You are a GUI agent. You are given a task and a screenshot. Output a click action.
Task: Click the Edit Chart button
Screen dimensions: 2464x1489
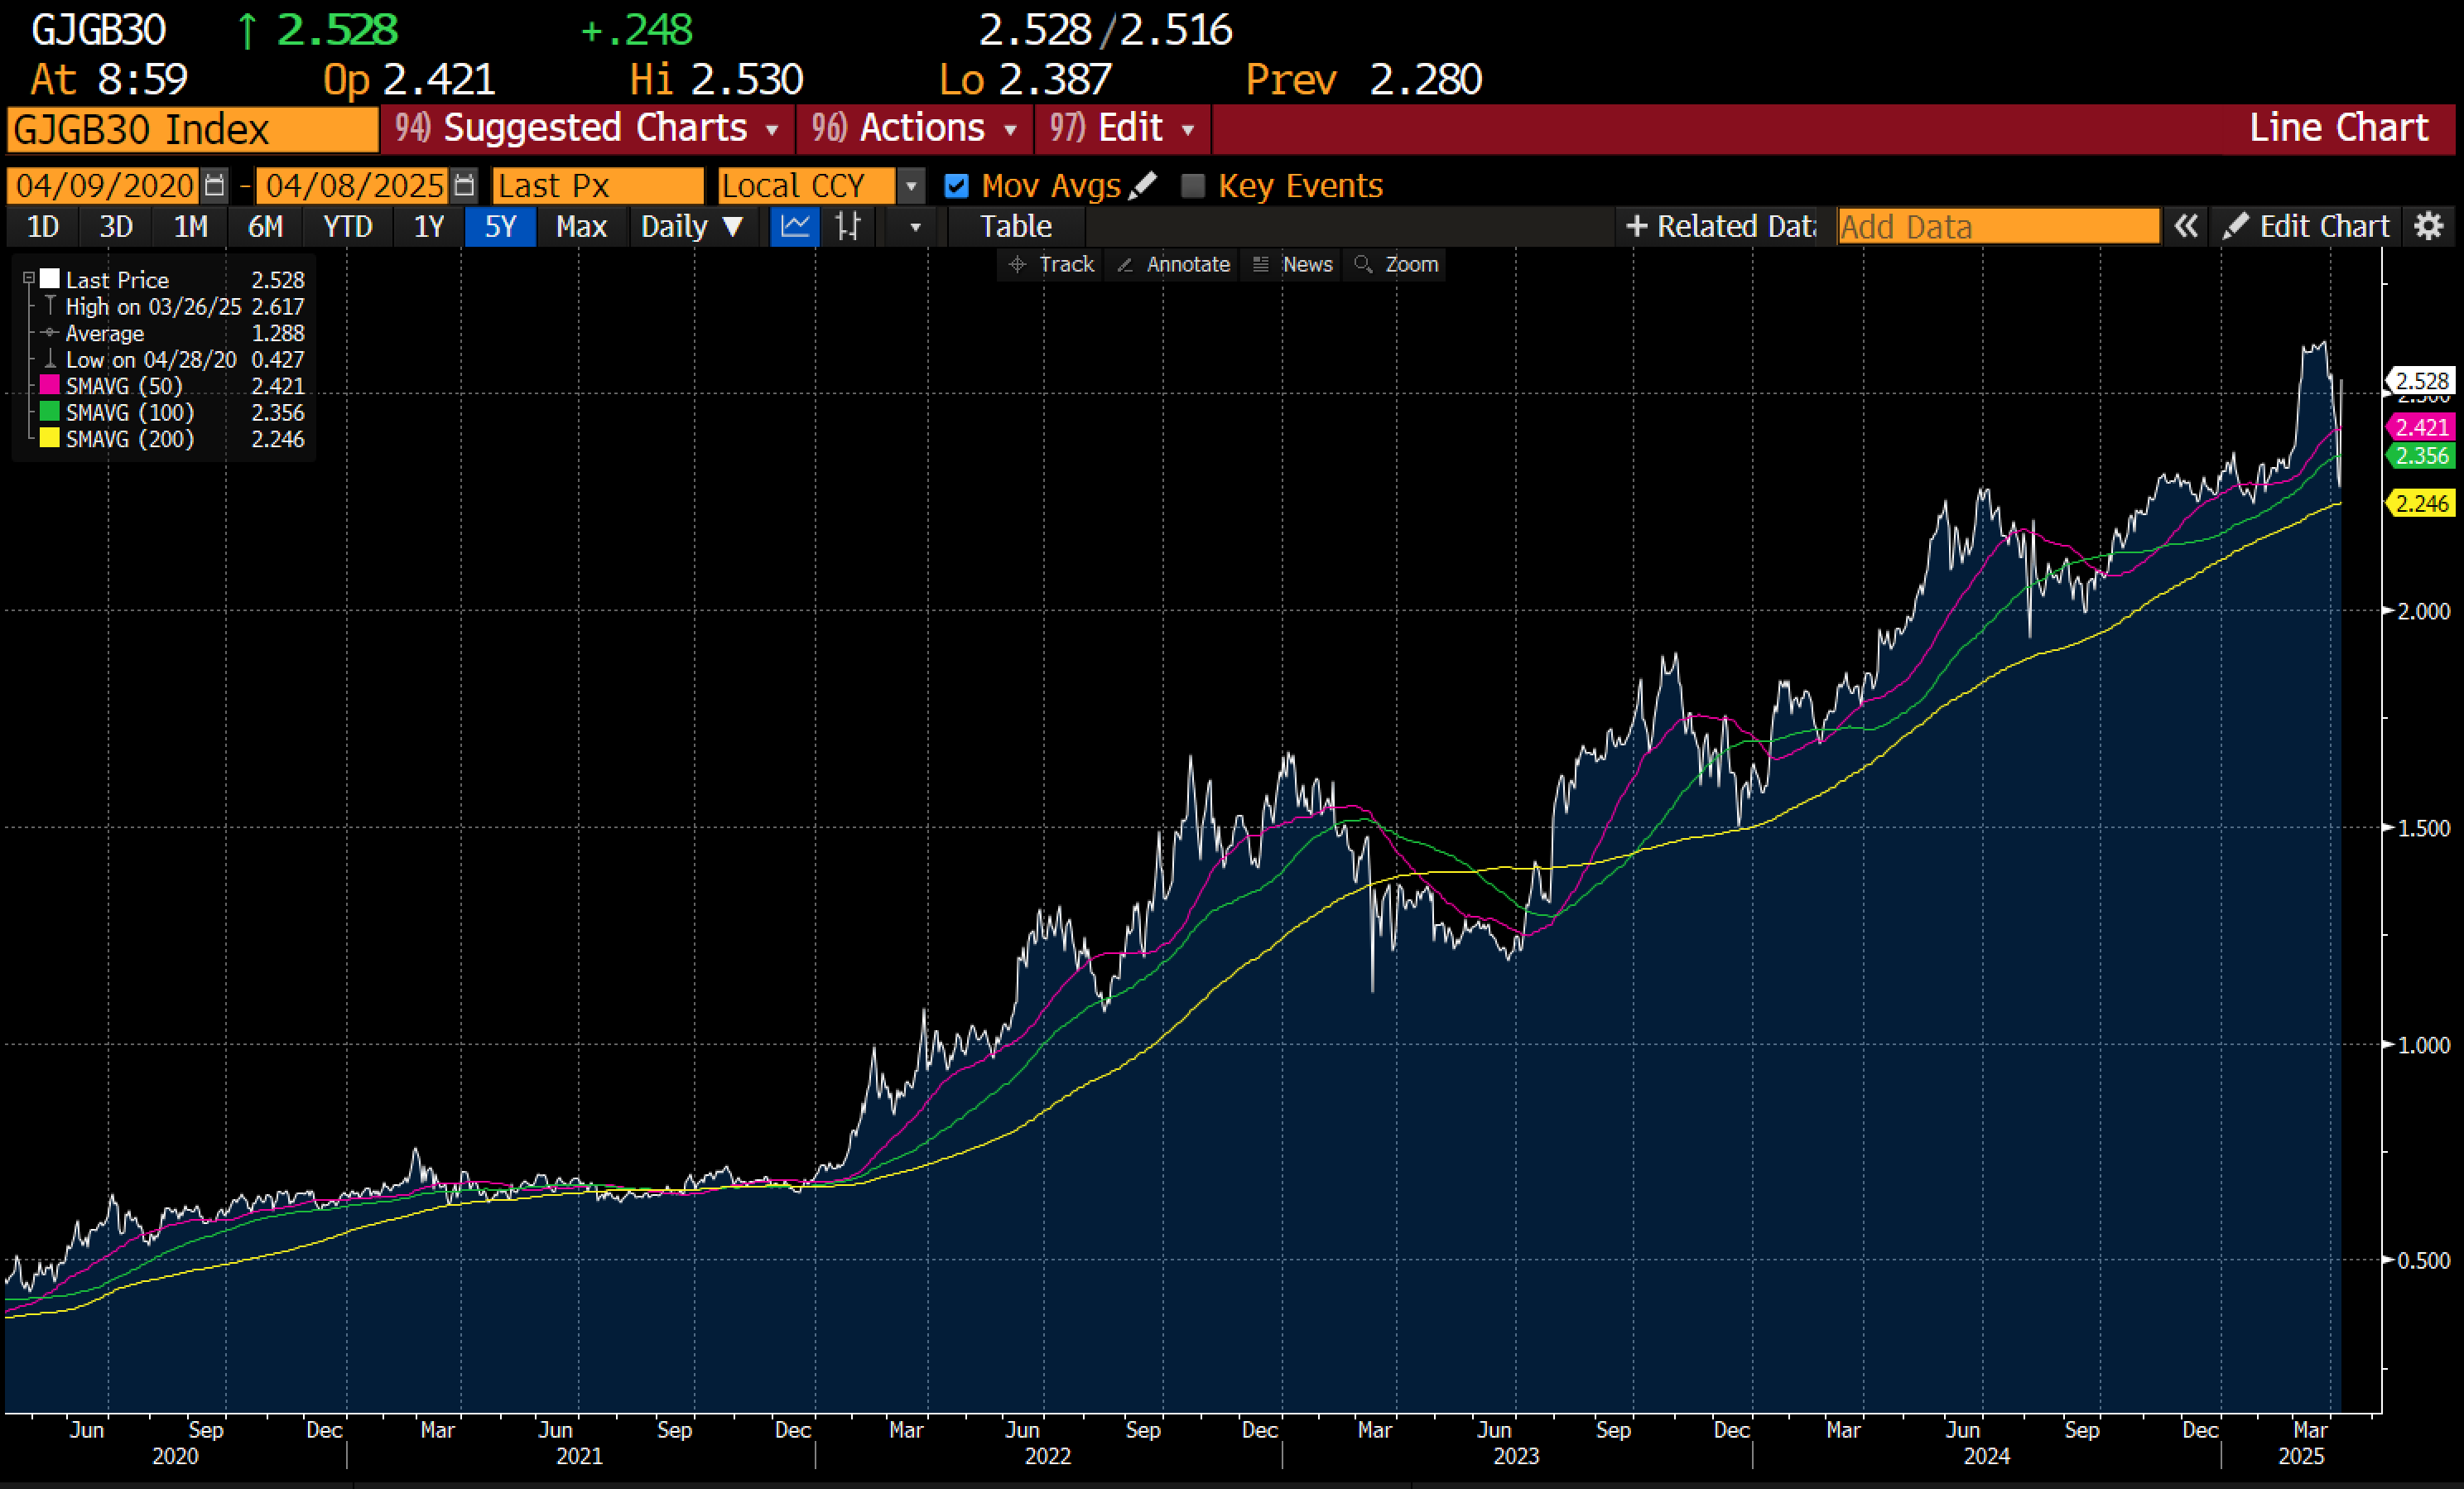(x=2307, y=226)
